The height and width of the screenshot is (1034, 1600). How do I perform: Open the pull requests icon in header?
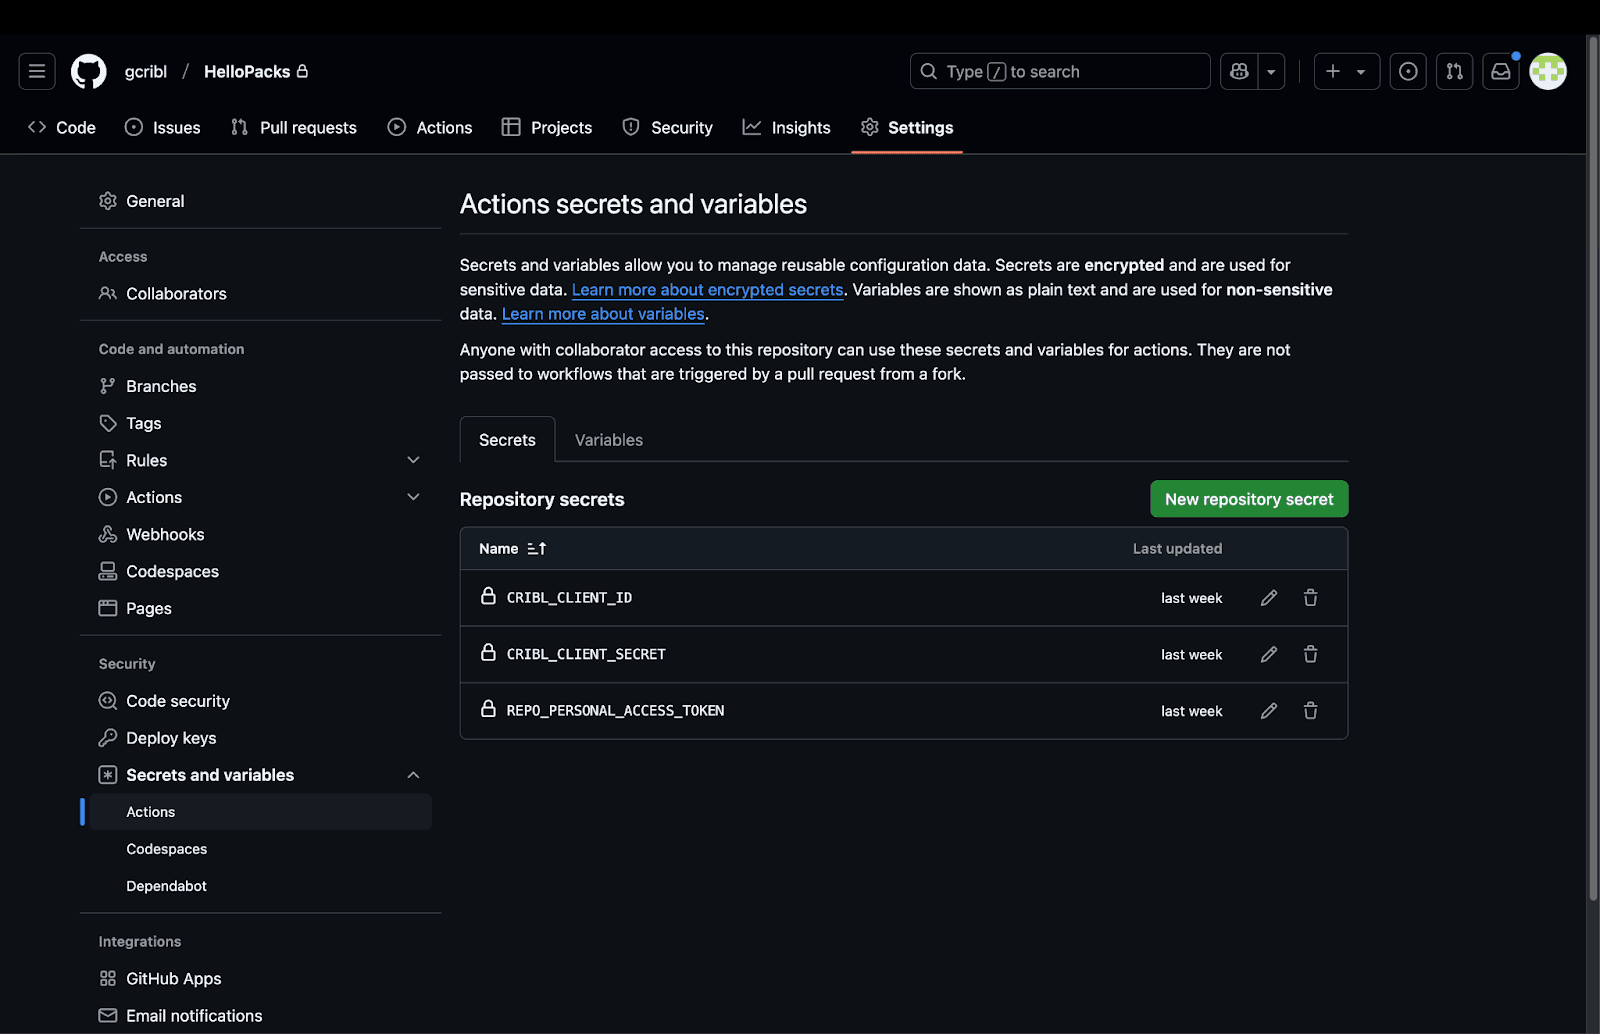[x=1454, y=71]
